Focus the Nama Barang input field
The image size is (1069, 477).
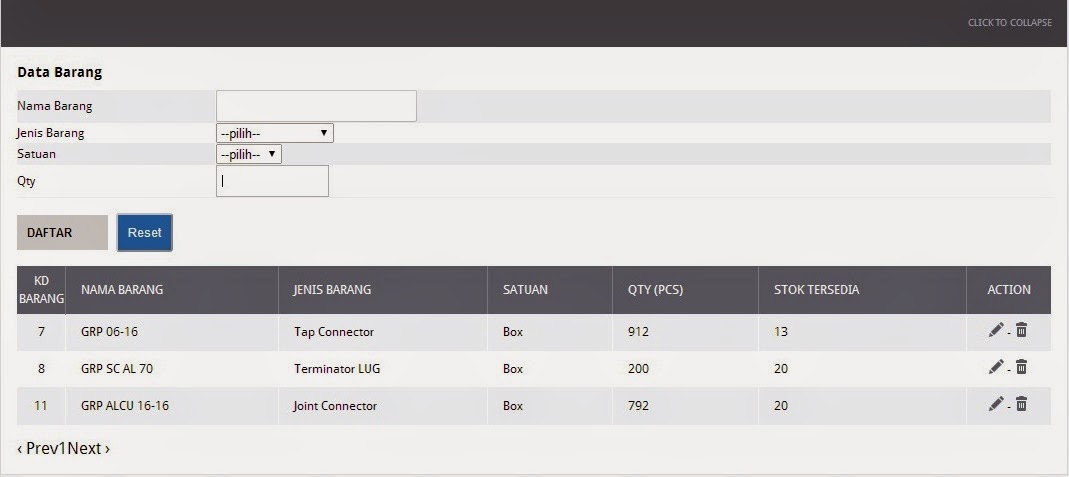point(316,106)
